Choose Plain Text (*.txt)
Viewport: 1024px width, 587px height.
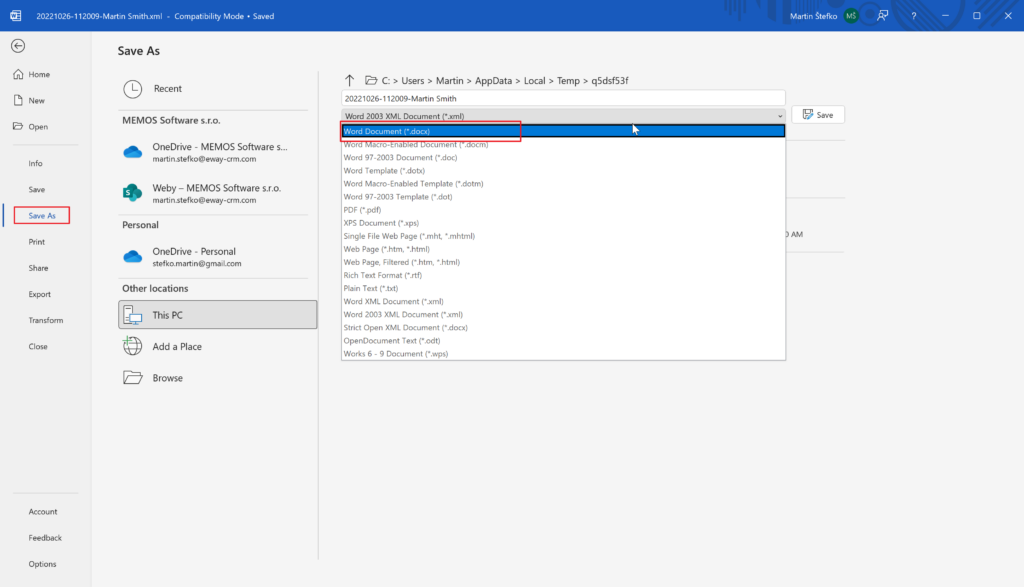pyautogui.click(x=563, y=288)
